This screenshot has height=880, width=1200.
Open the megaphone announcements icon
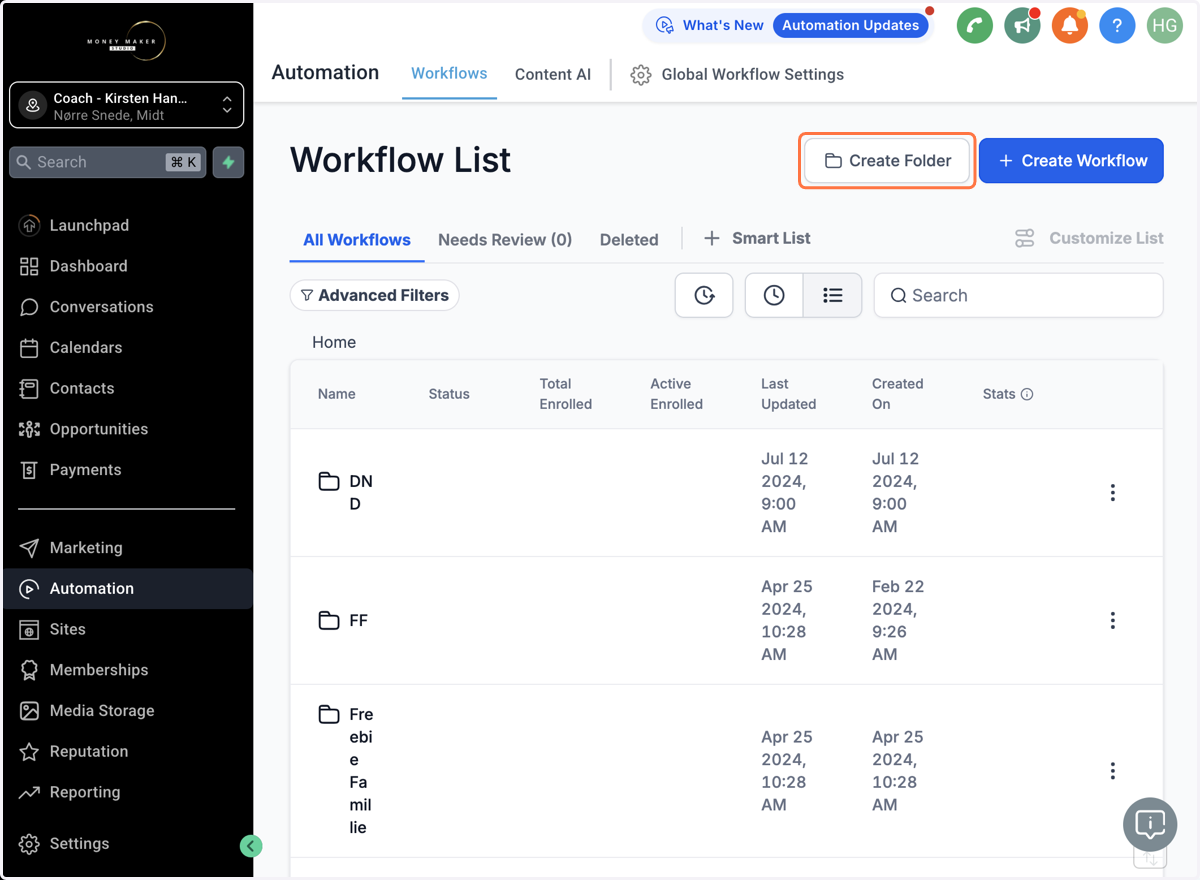point(1022,26)
